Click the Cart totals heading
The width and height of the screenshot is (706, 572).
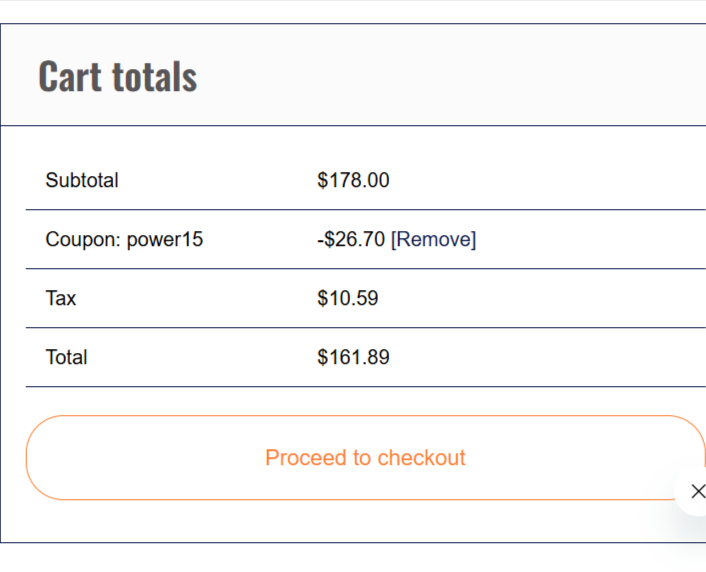(x=117, y=77)
